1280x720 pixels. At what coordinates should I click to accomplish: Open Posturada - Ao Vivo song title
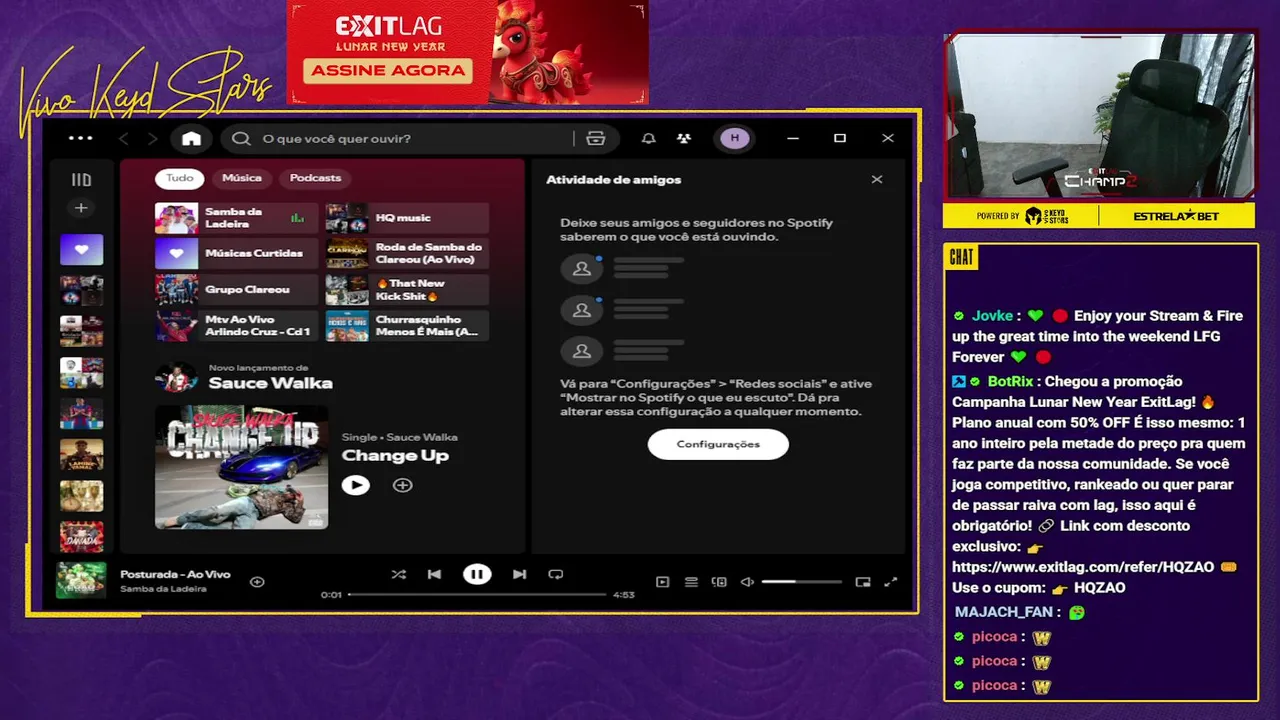pos(175,575)
